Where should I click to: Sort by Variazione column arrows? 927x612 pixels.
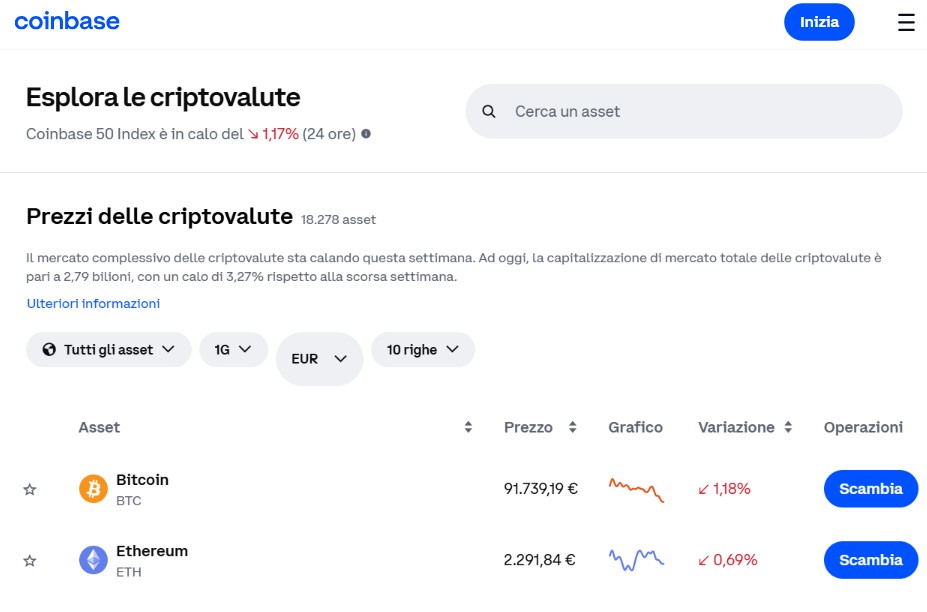788,428
